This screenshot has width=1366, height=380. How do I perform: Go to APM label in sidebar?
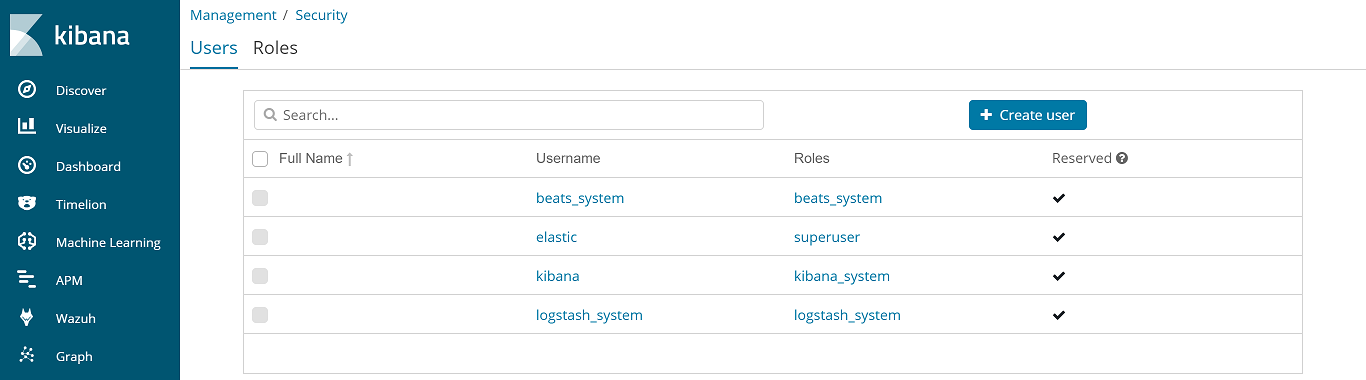coord(69,280)
